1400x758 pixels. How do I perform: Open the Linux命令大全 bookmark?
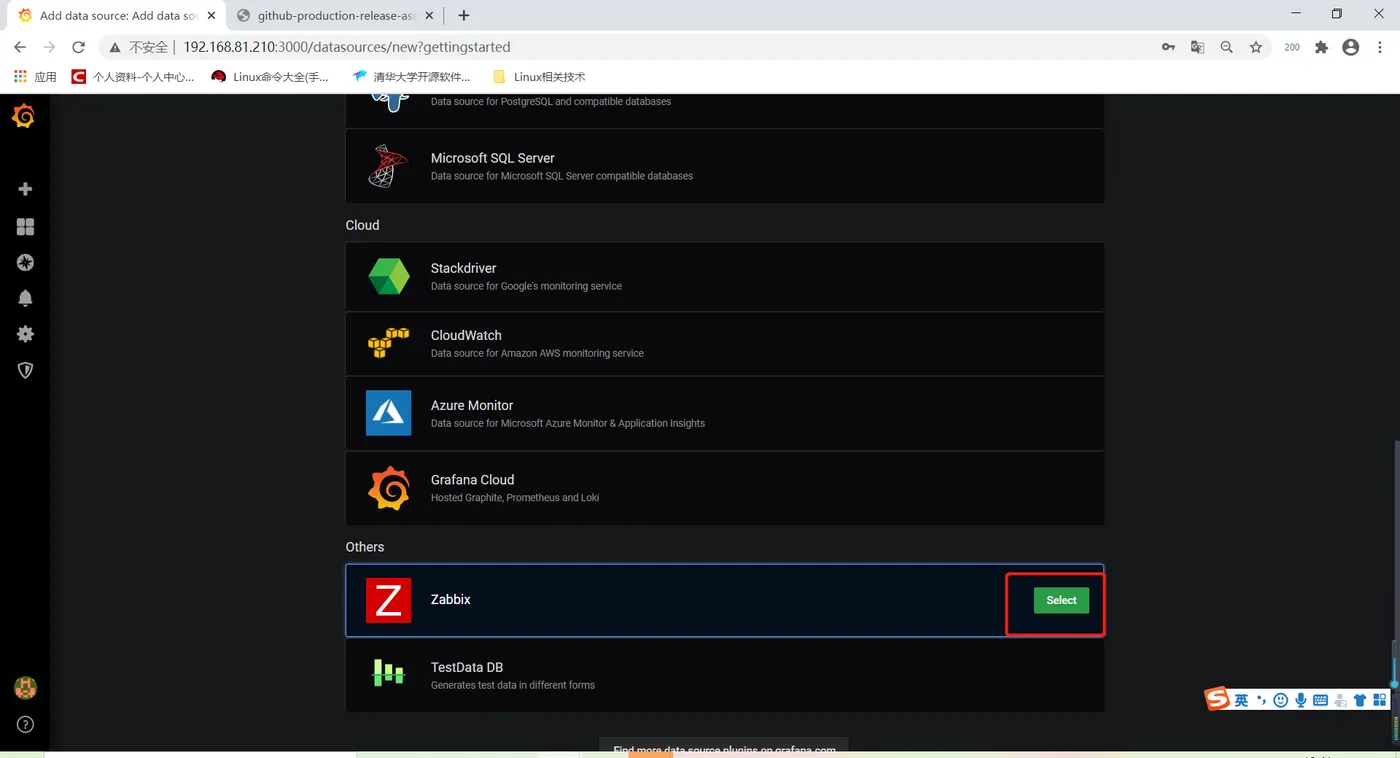coord(270,76)
